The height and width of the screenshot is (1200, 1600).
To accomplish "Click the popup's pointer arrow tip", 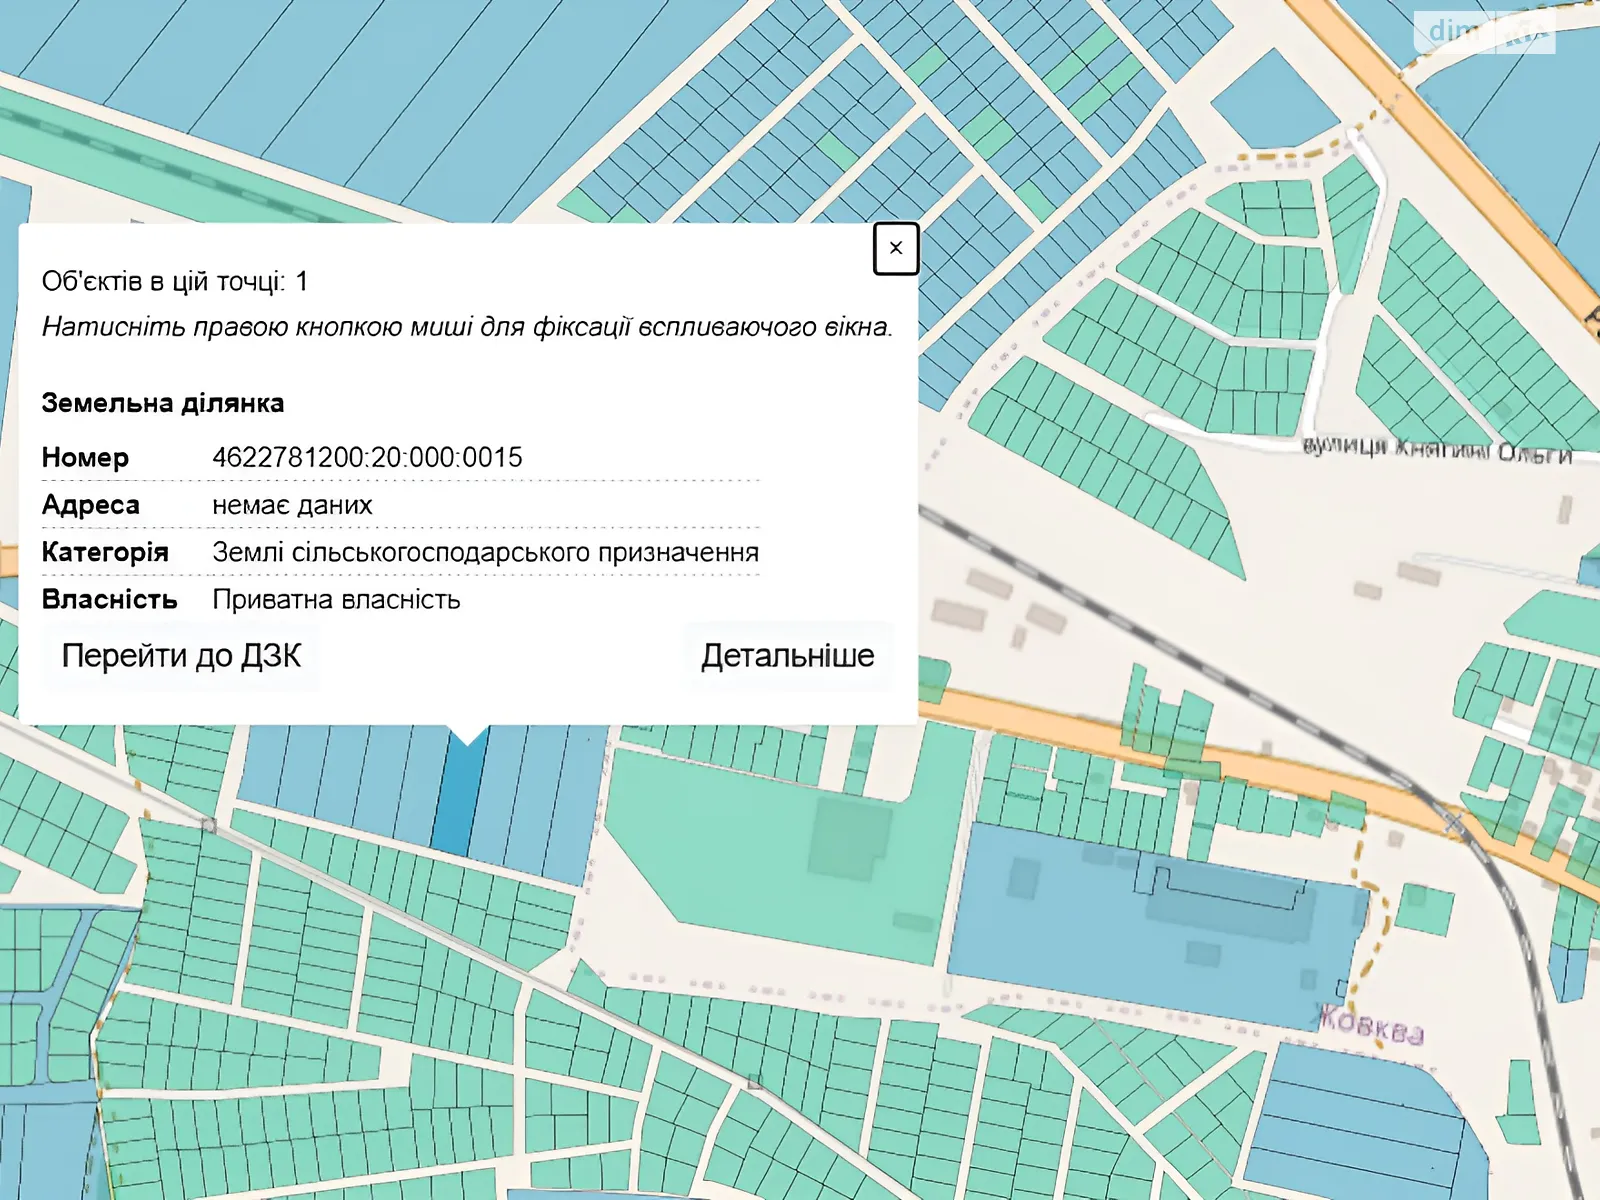I will [x=468, y=742].
